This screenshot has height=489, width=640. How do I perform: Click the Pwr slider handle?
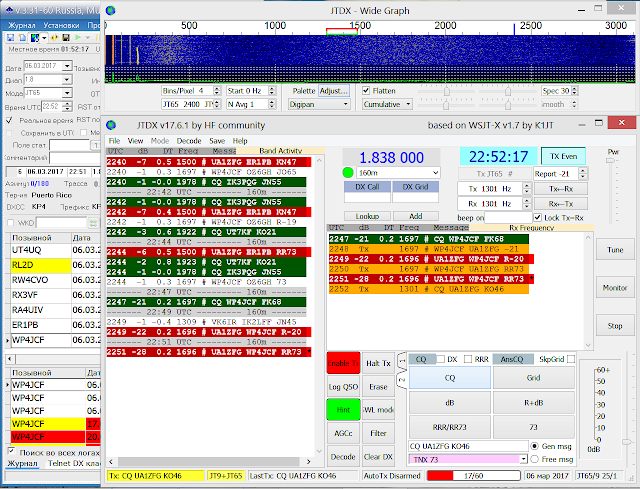point(610,160)
